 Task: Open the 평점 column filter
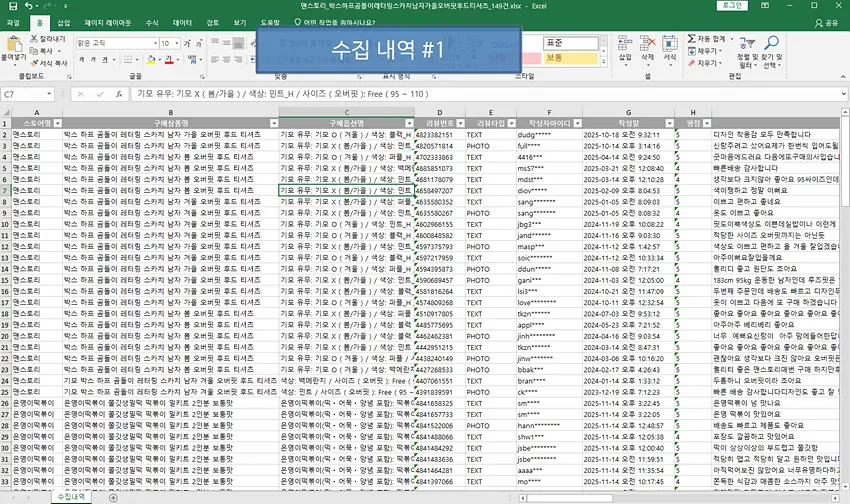coord(706,124)
